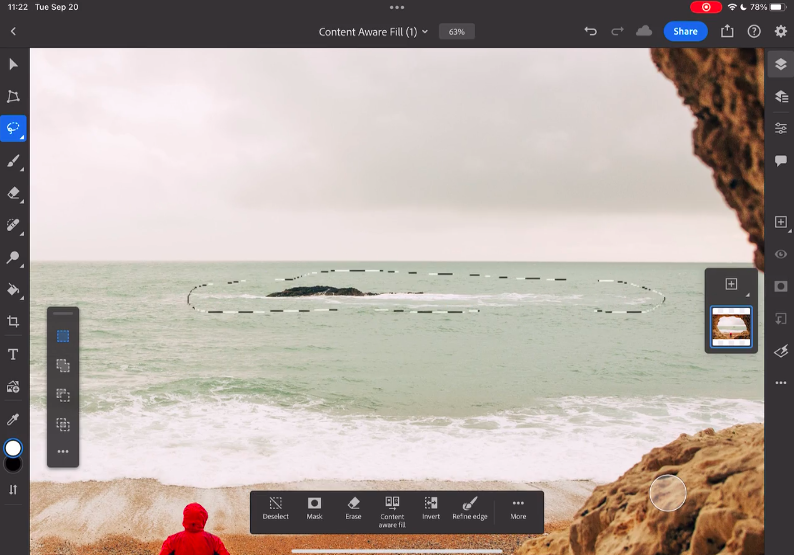Screen dimensions: 794x555
Task: Select the Crop tool
Action: point(14,322)
